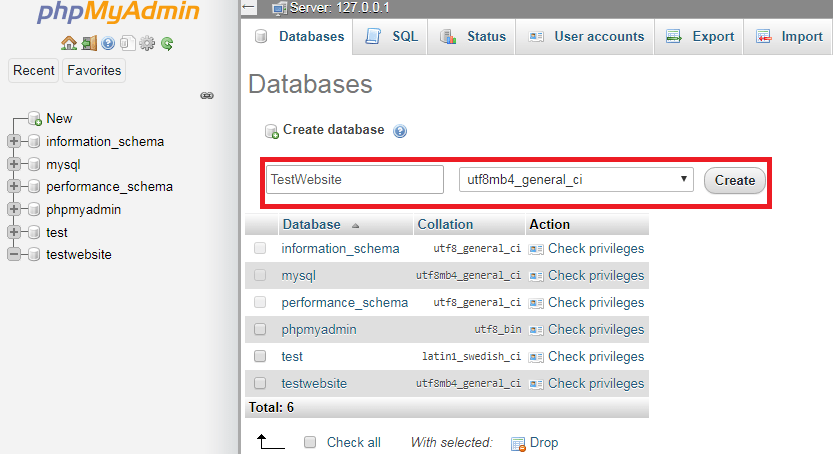Click help icon next to Create database
Viewport: 833px width, 454px height.
(400, 131)
